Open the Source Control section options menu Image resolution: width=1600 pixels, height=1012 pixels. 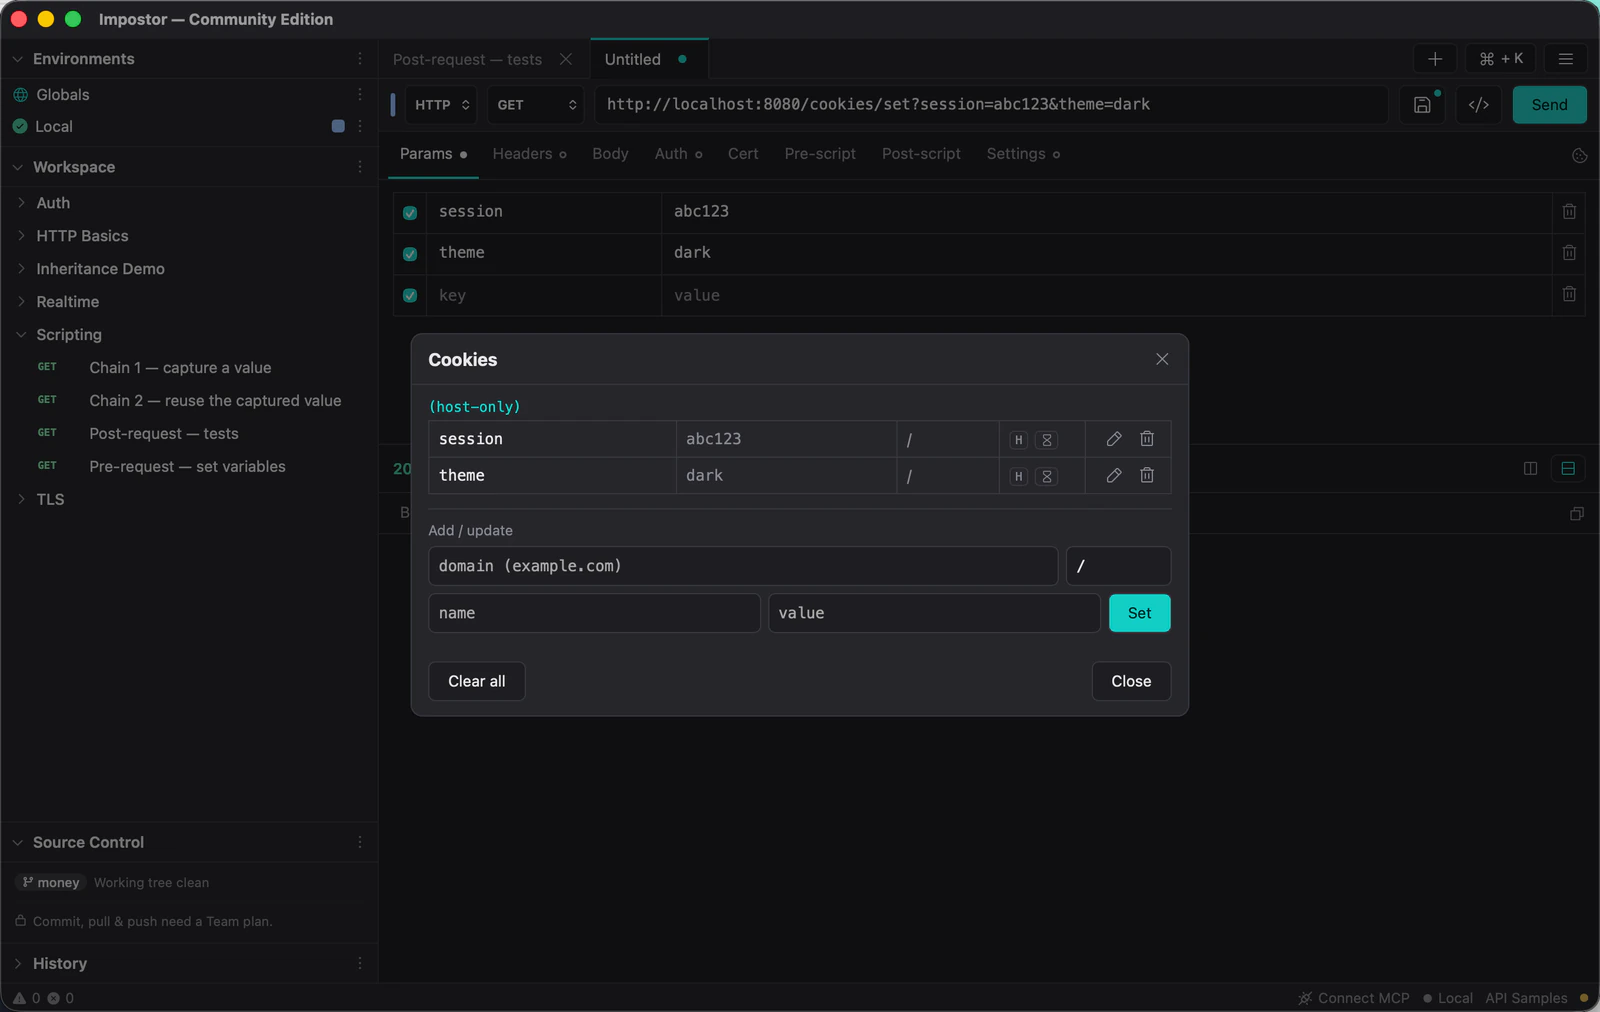[x=360, y=843]
